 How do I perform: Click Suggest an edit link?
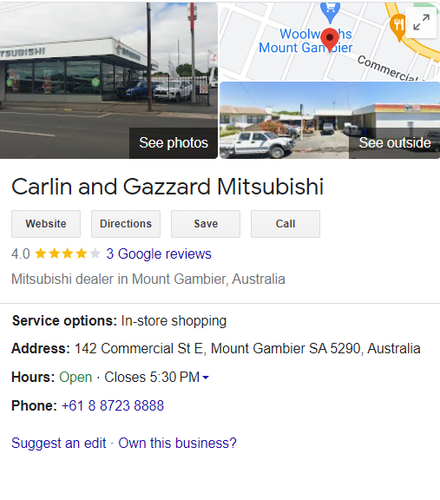(x=59, y=443)
